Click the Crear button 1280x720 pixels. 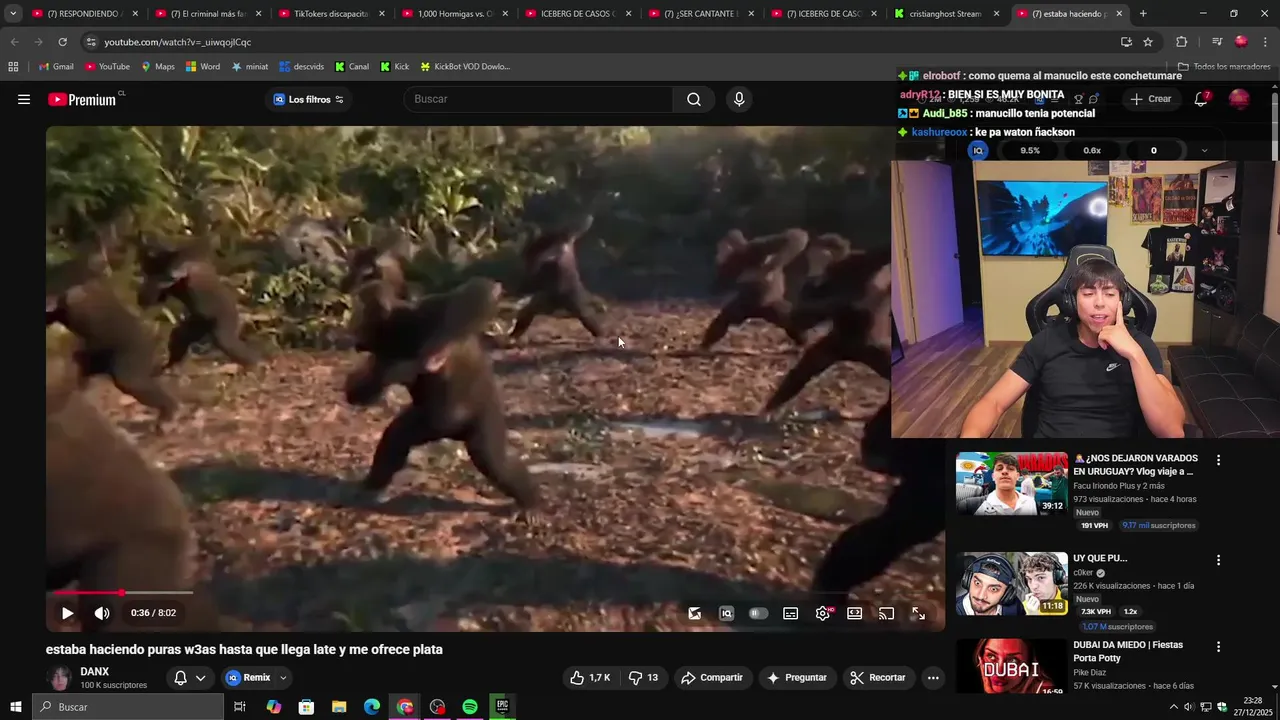[x=1150, y=99]
